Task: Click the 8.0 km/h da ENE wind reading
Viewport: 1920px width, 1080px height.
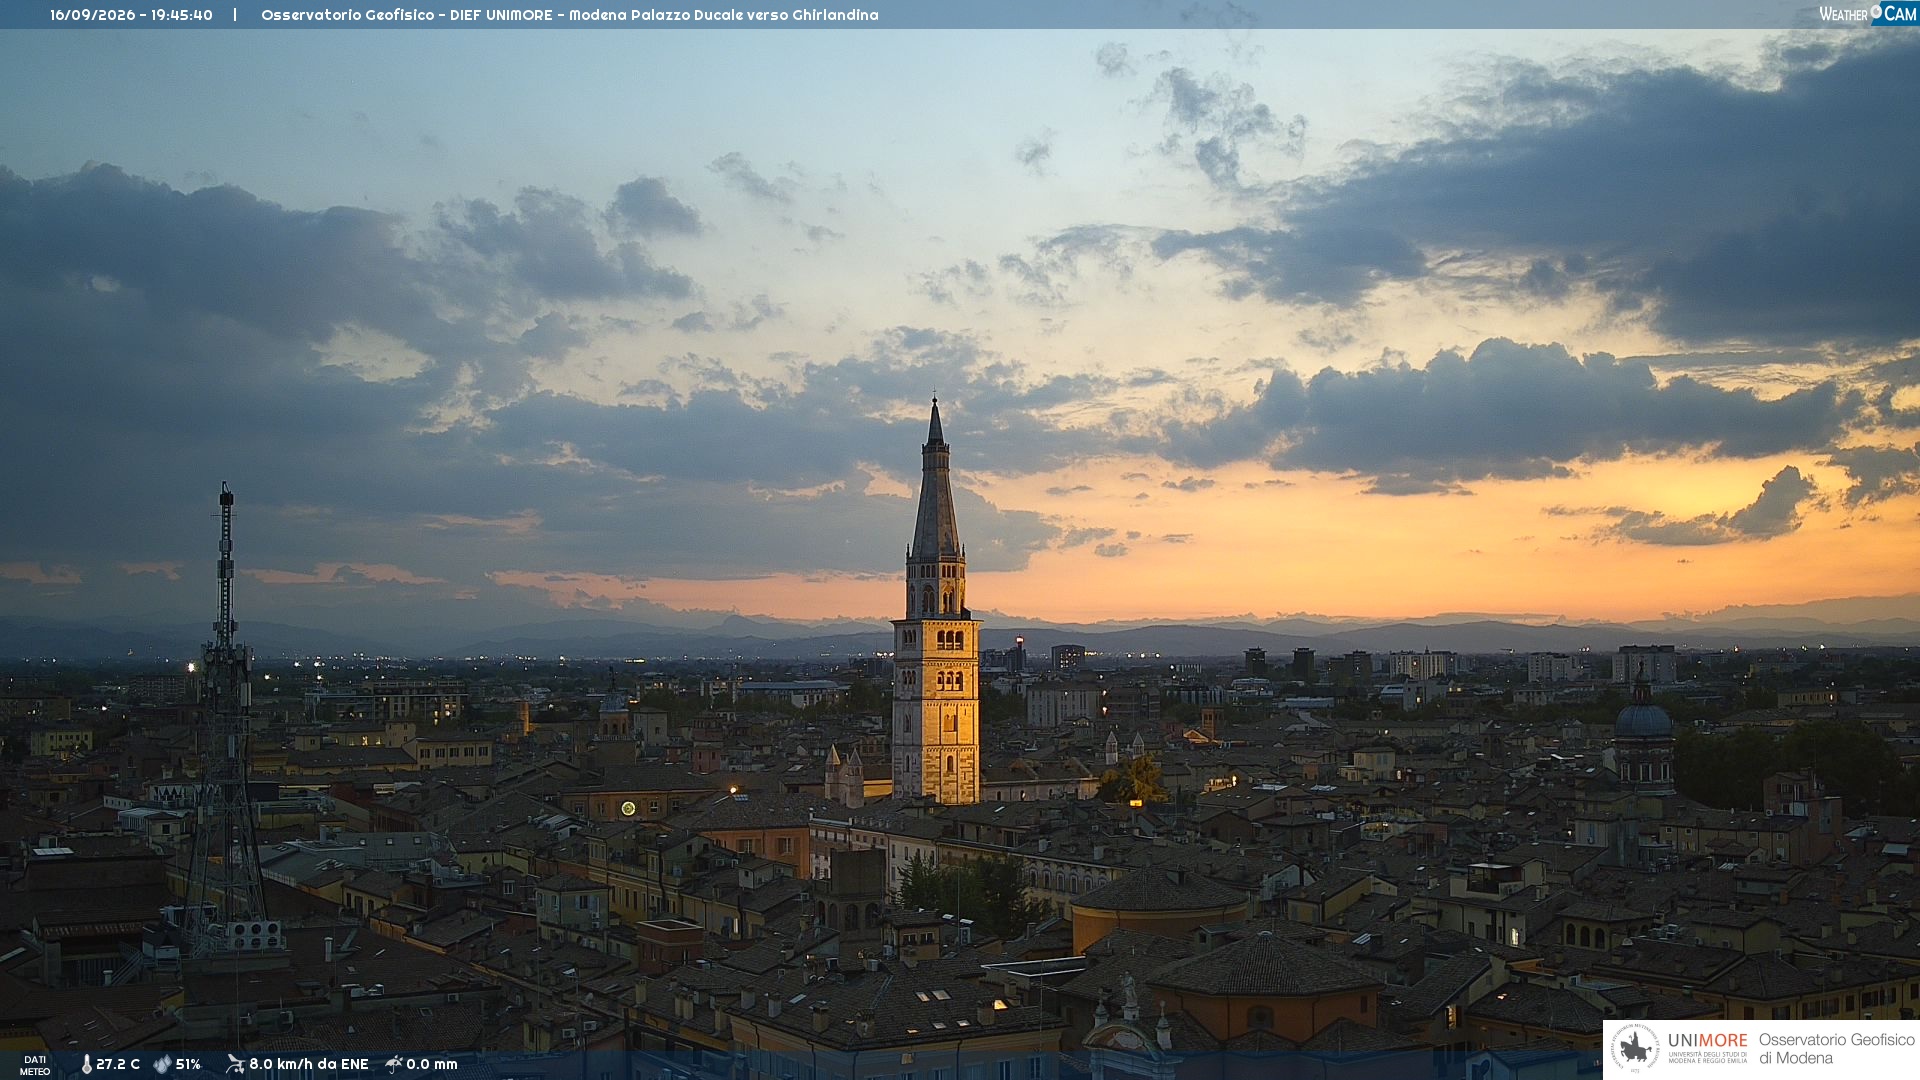Action: coord(309,1064)
